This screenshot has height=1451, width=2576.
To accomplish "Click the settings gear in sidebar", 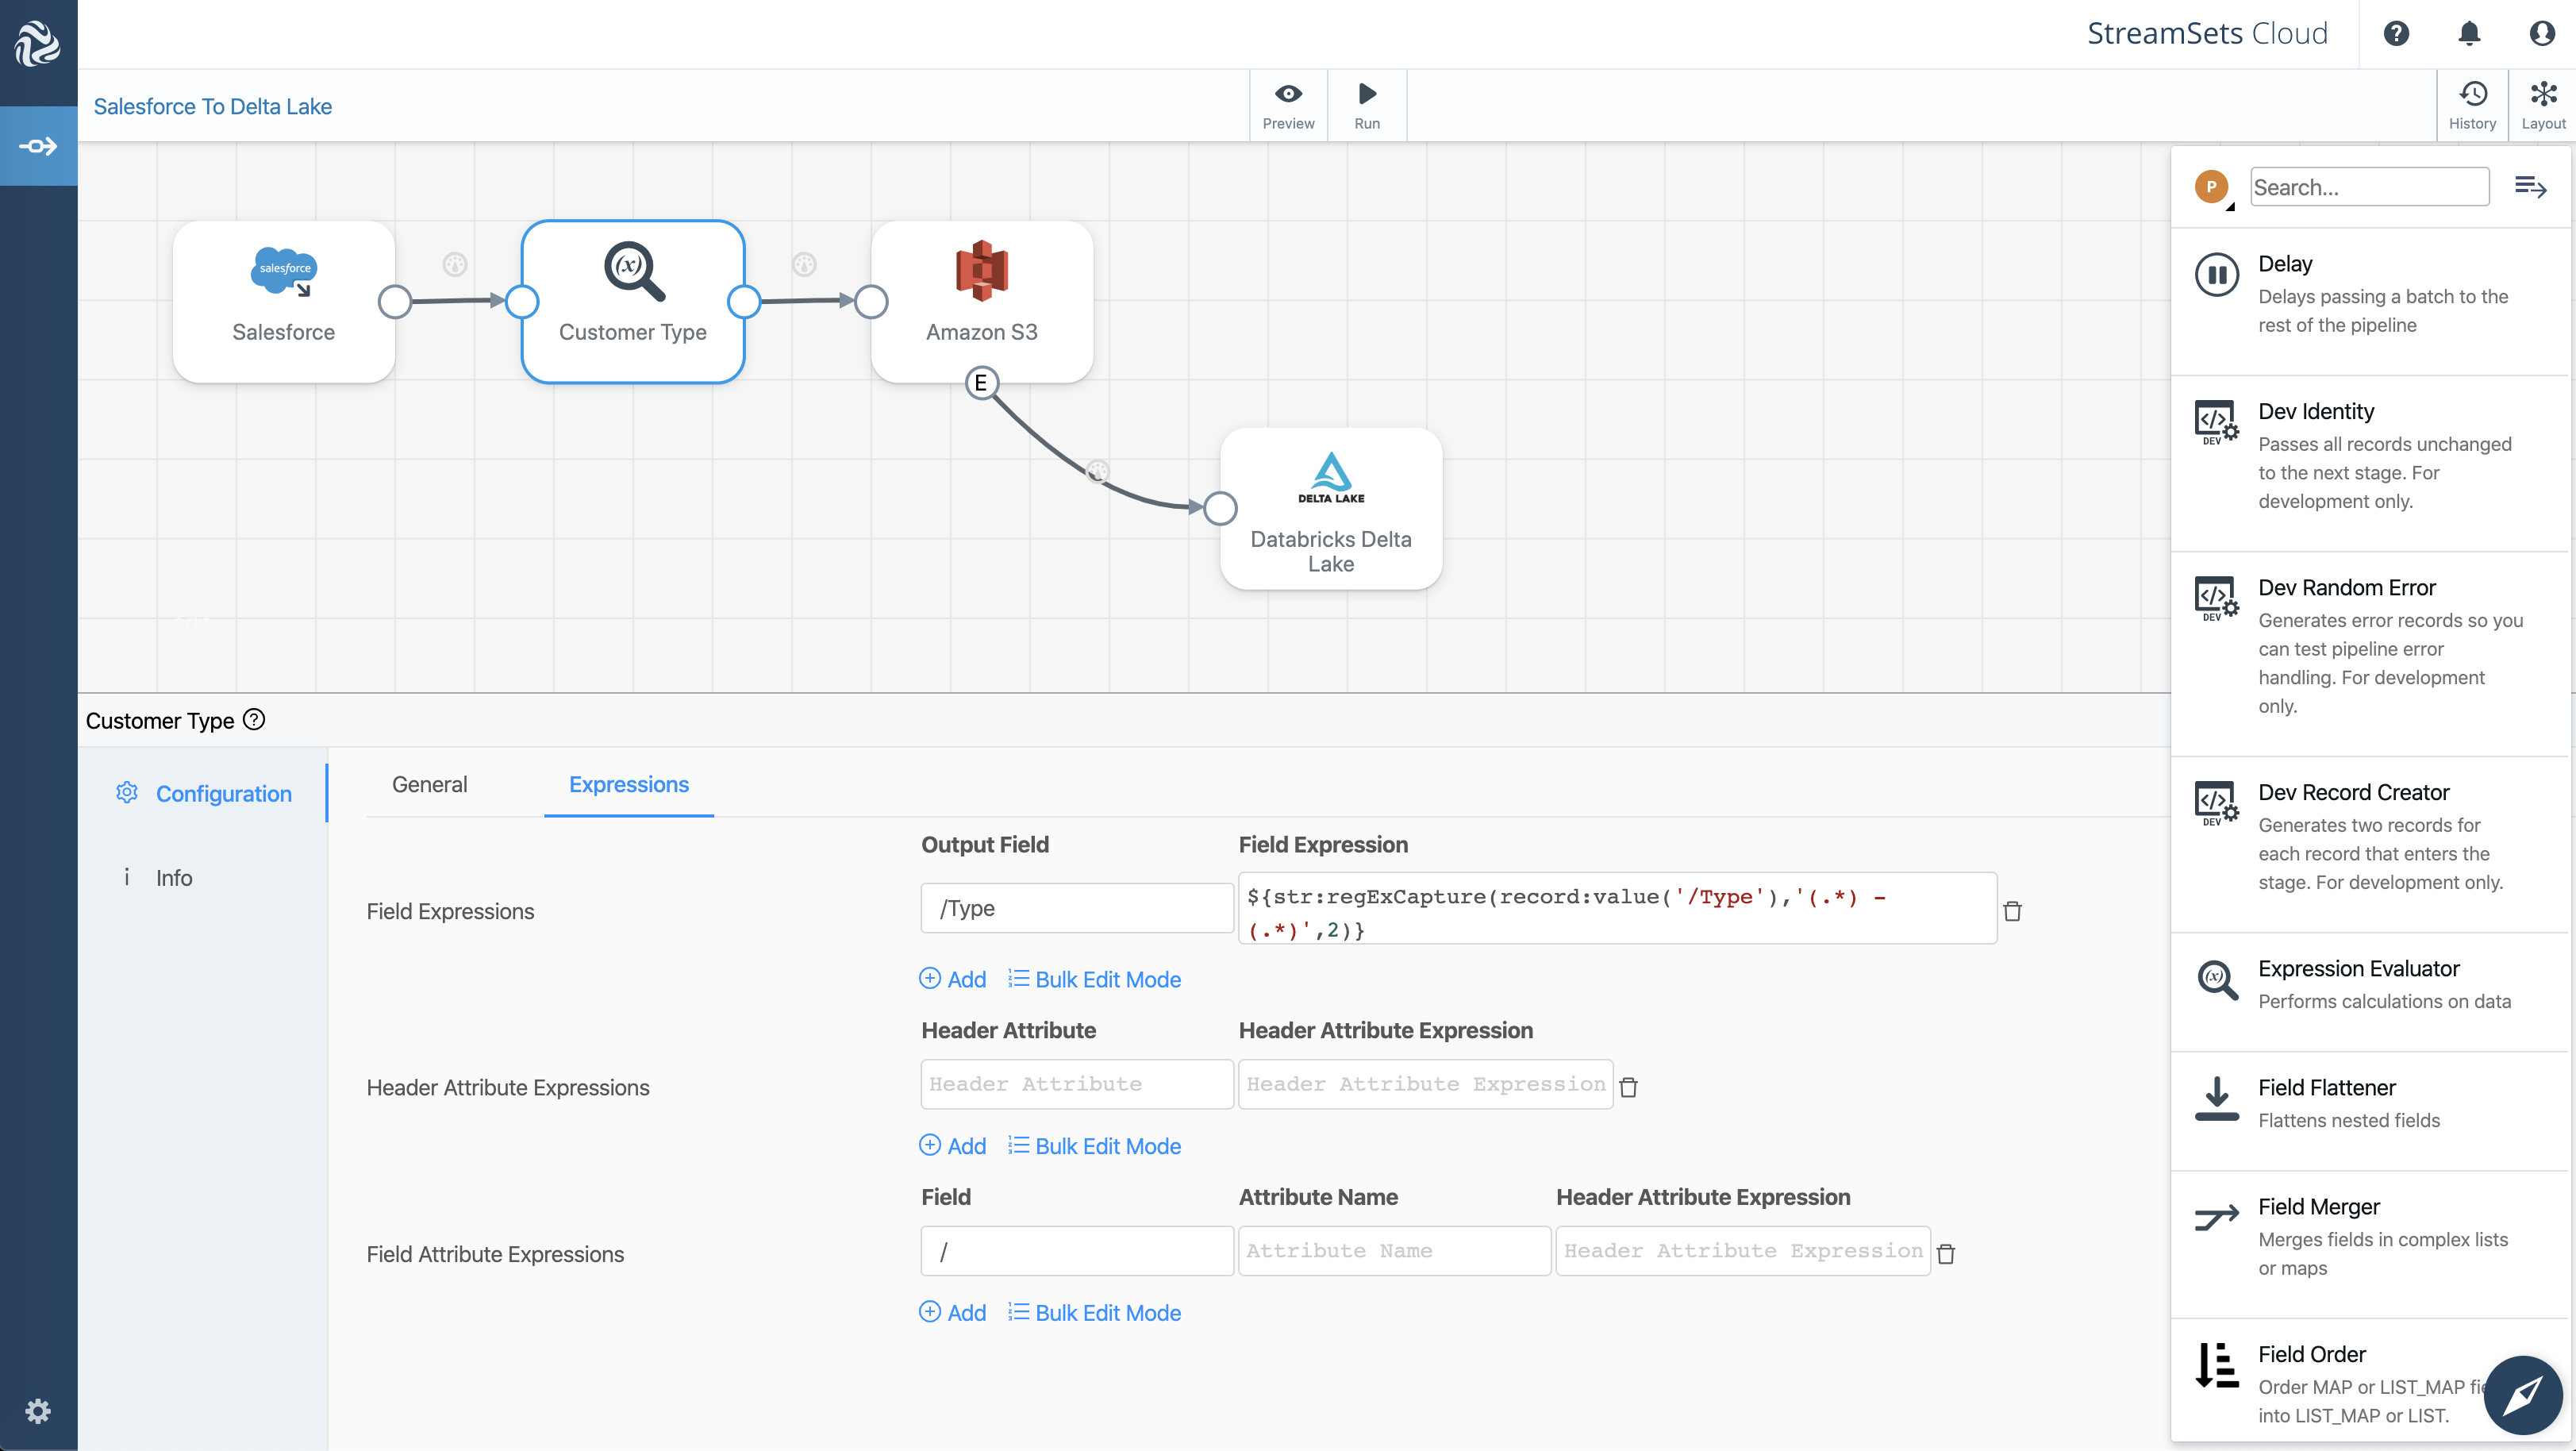I will click(38, 1410).
